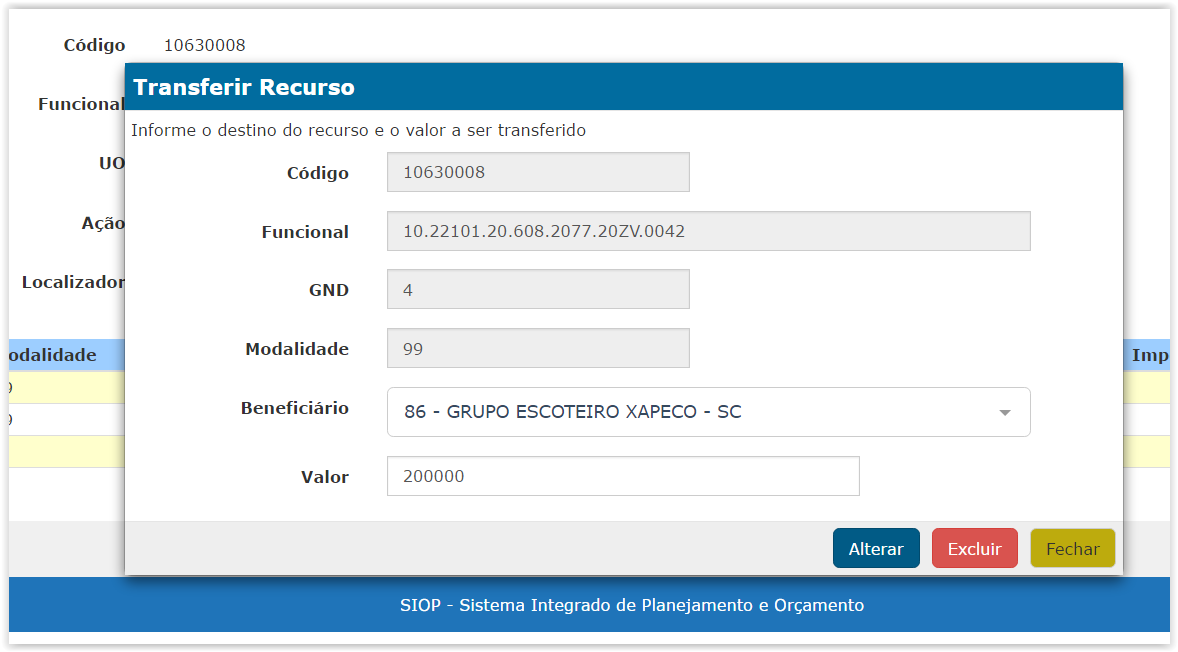The height and width of the screenshot is (652, 1178).
Task: Click the instruction text under the dialog title
Action: pyautogui.click(x=358, y=130)
